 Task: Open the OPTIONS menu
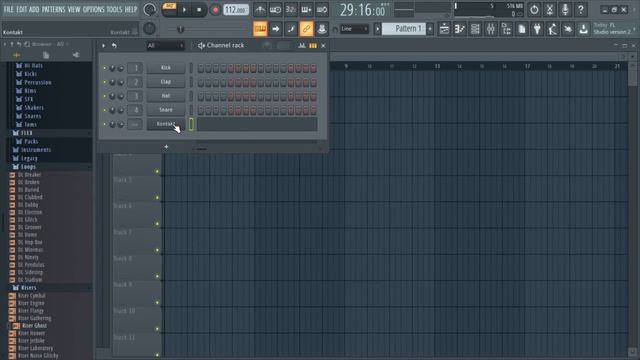93,9
